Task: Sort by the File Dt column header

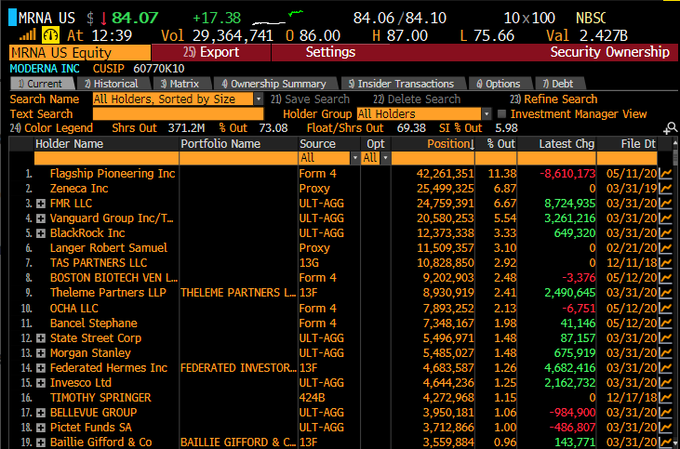Action: tap(628, 144)
